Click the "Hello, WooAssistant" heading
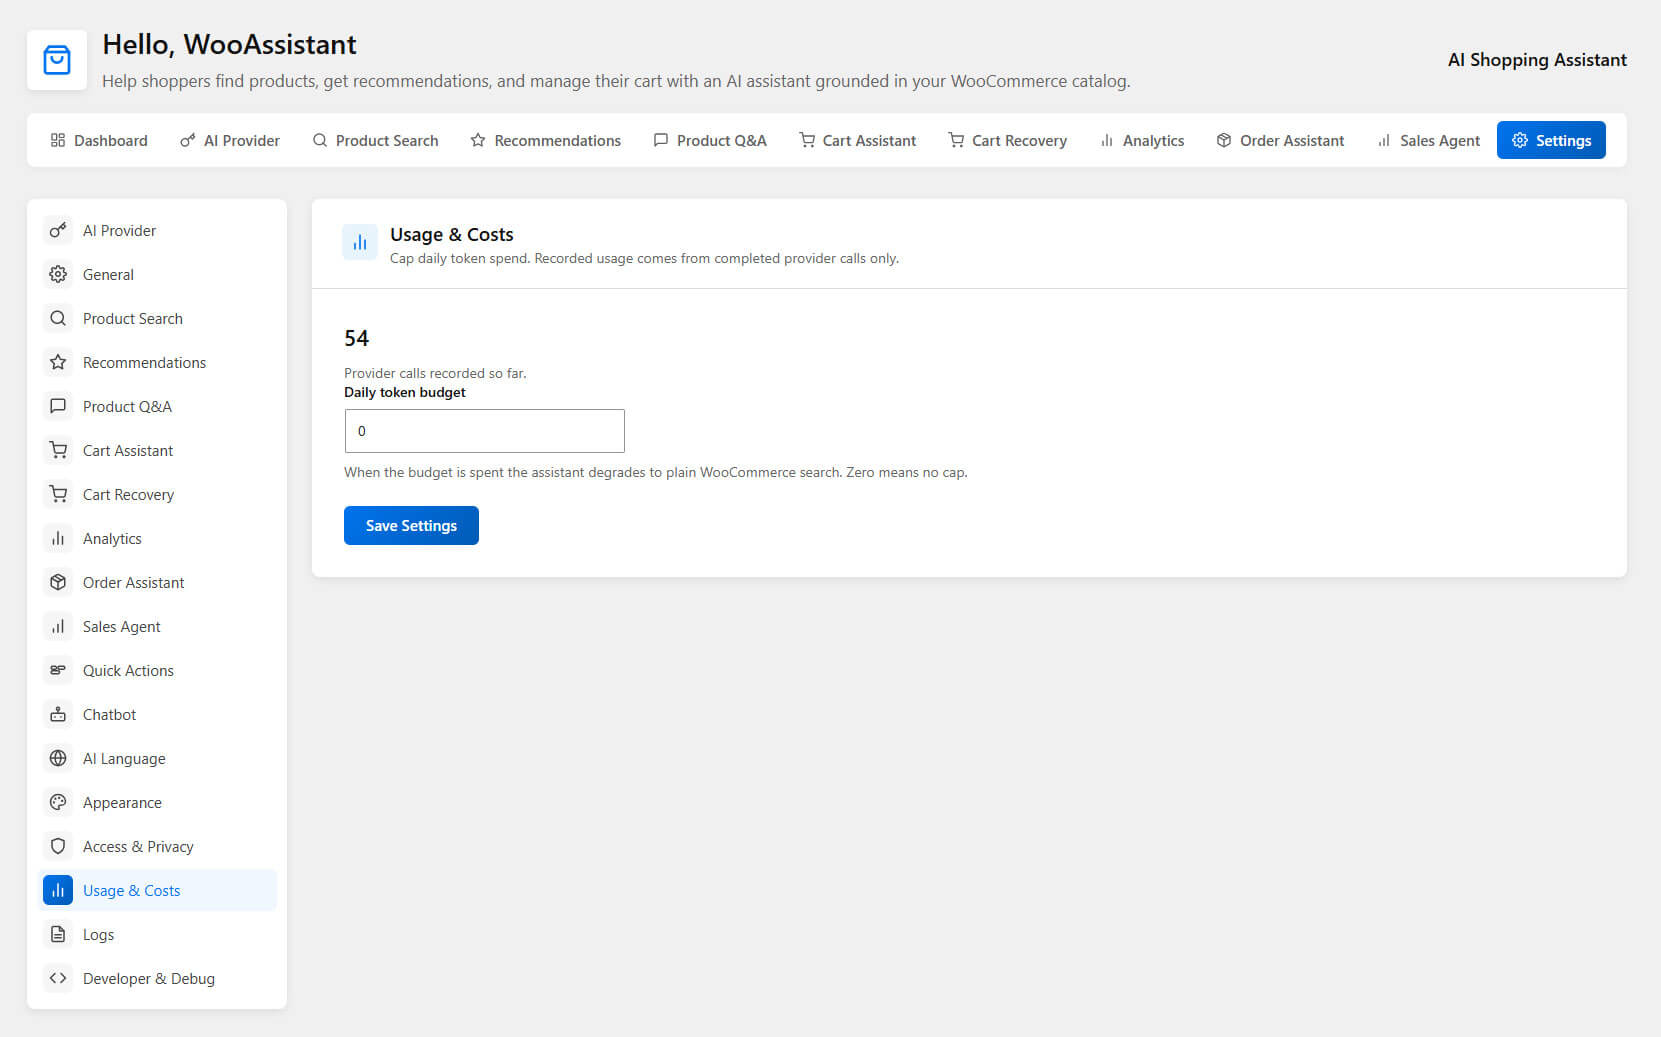This screenshot has width=1661, height=1037. (x=229, y=45)
